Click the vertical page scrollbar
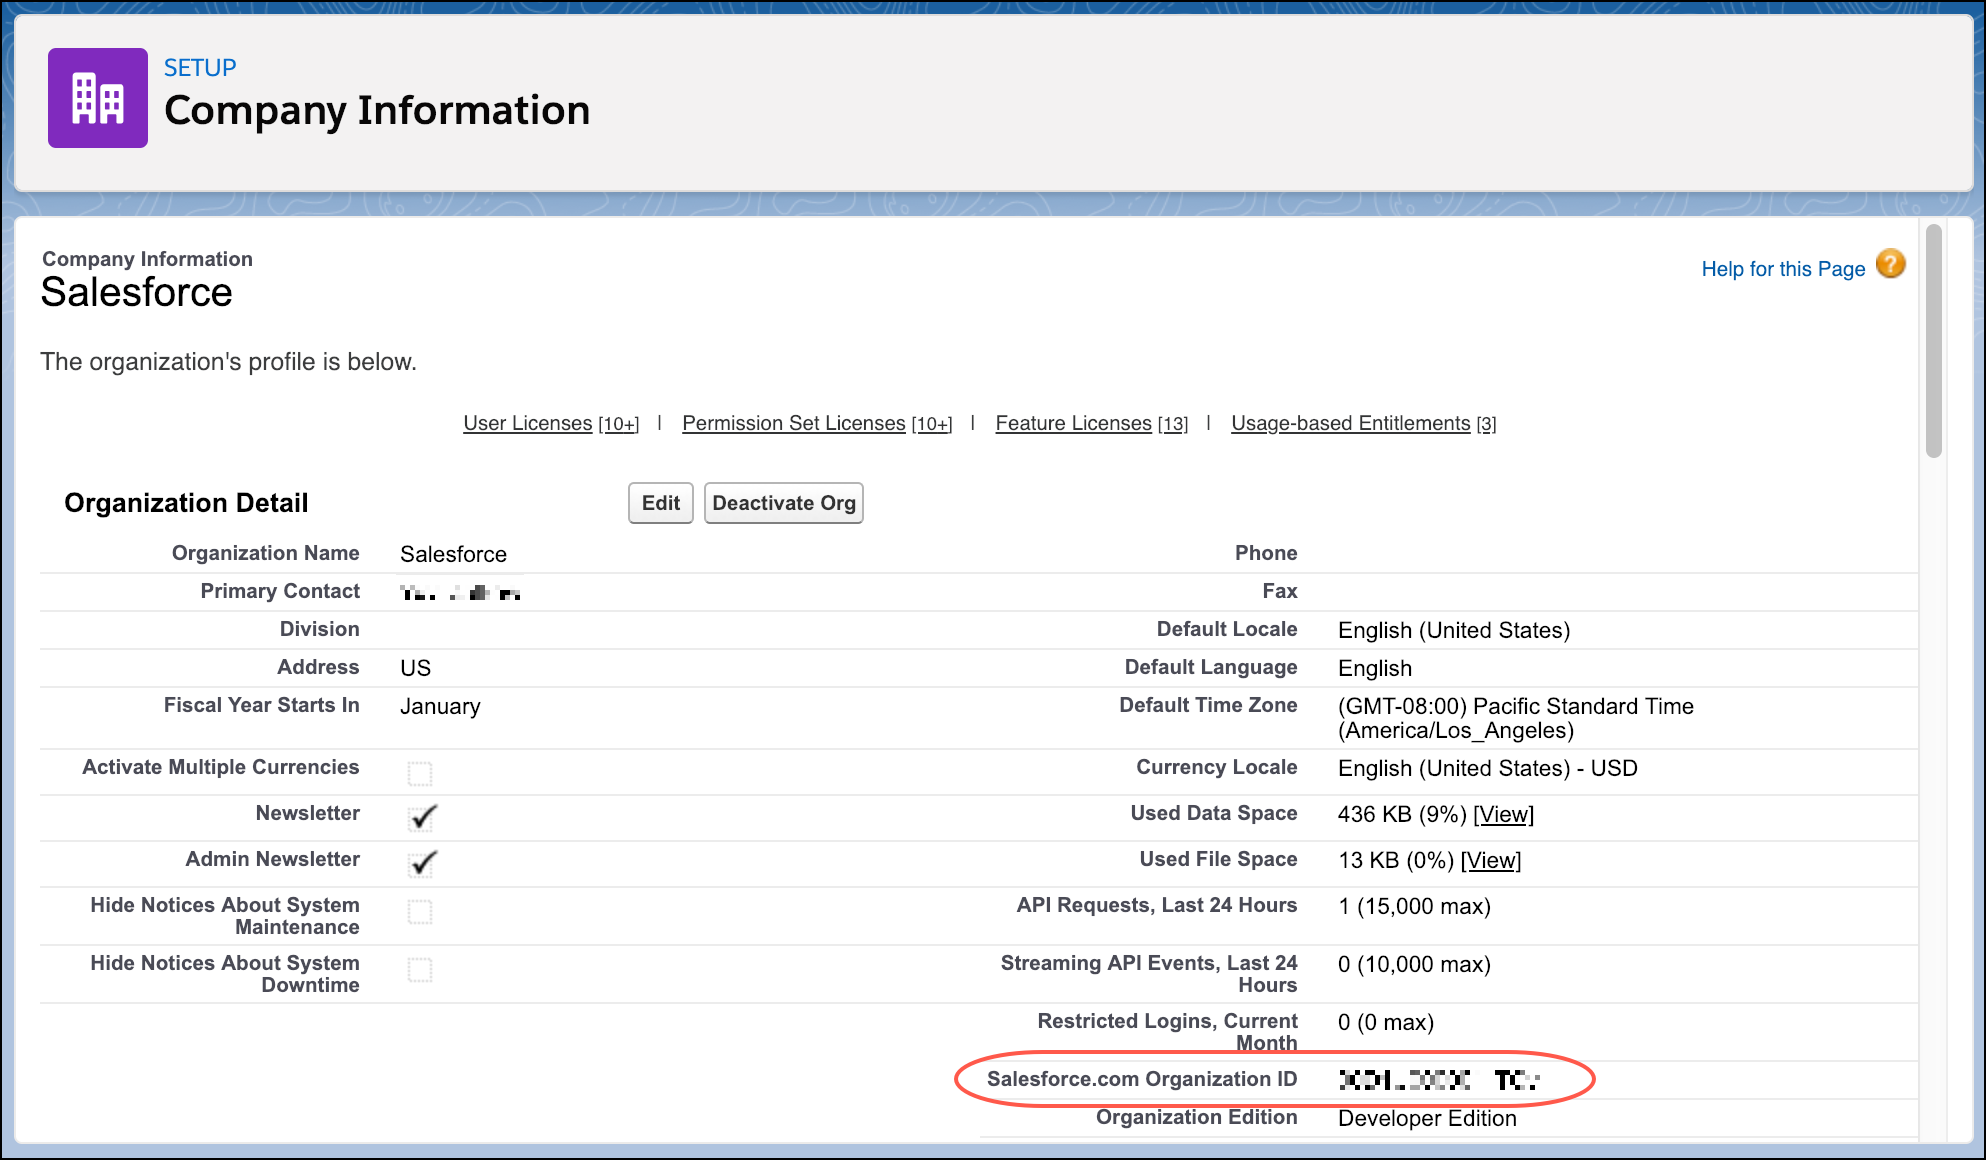 tap(1934, 340)
